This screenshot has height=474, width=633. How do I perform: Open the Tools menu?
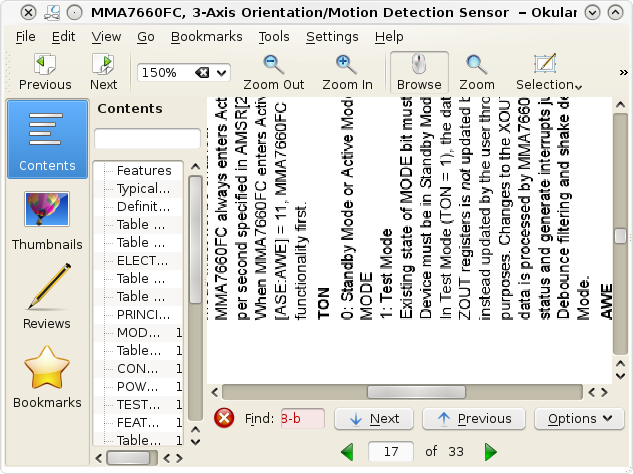[x=274, y=37]
